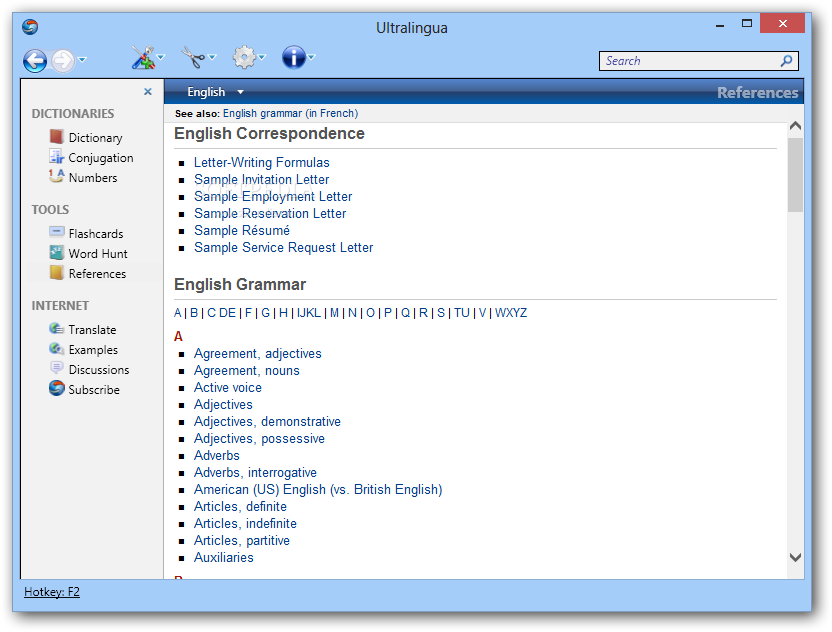Click the Subscribe swirl icon
The height and width of the screenshot is (632, 832).
(56, 388)
